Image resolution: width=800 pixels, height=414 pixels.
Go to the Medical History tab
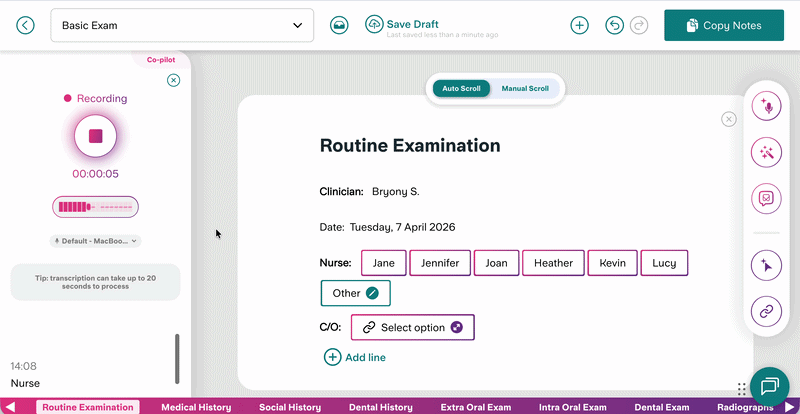(196, 407)
